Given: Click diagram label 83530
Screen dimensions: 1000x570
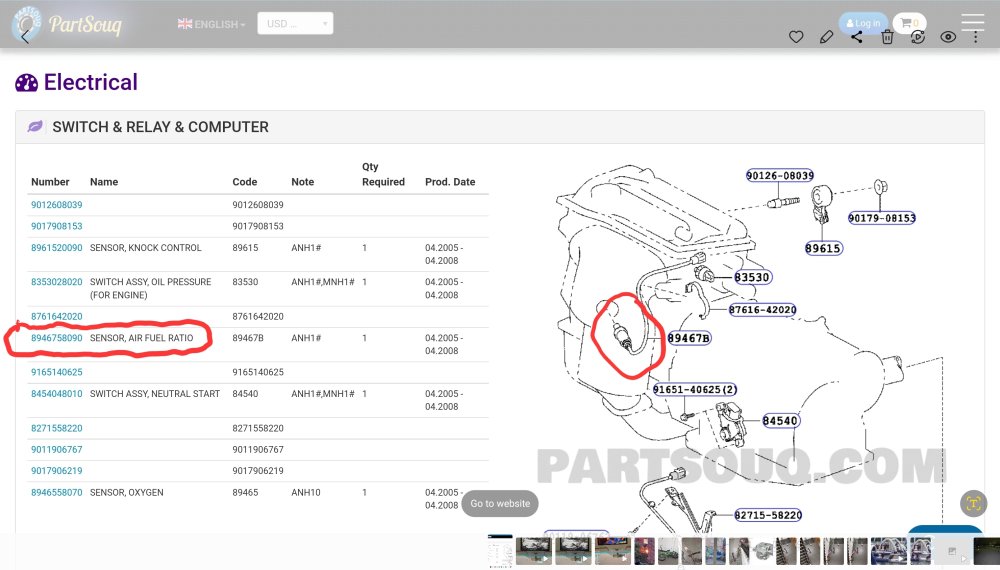Looking at the screenshot, I should pyautogui.click(x=753, y=277).
